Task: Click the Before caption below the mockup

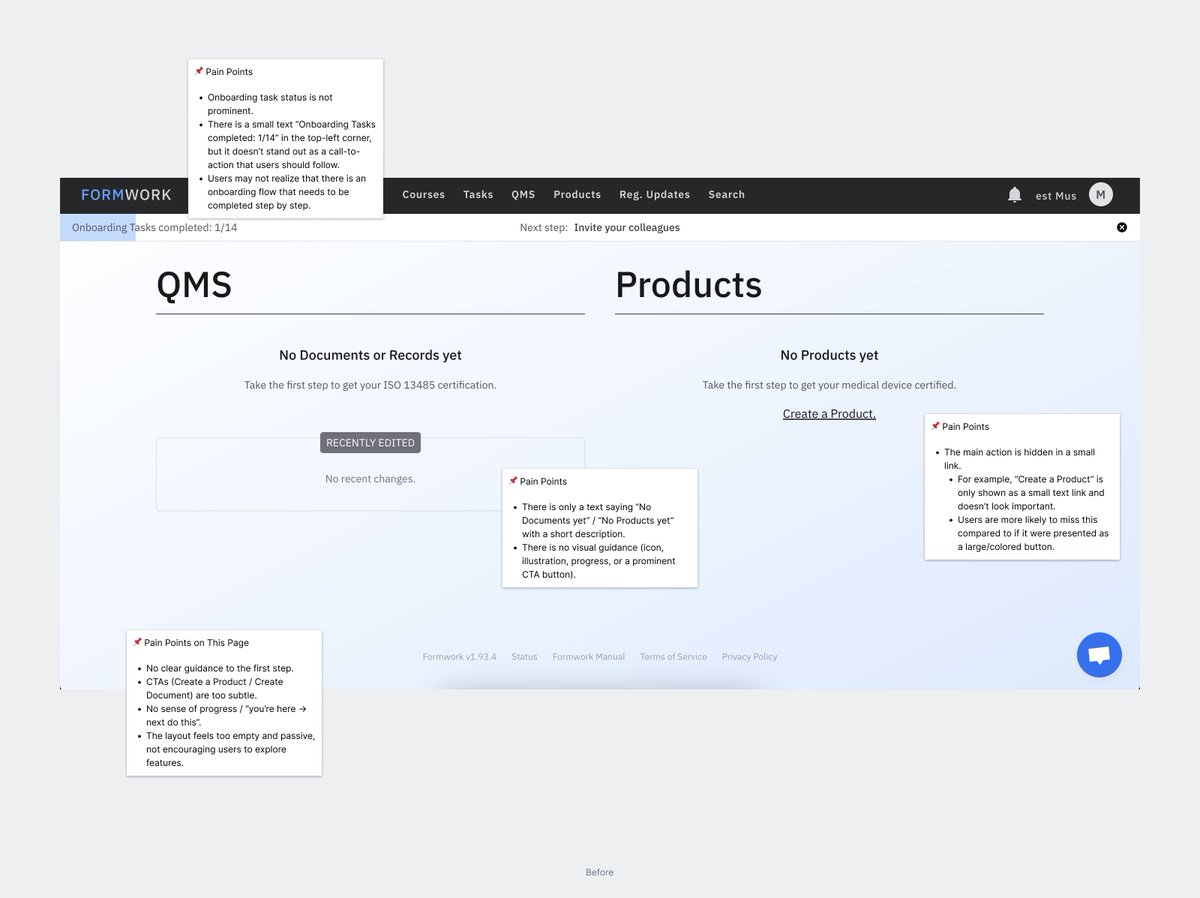Action: pos(599,873)
